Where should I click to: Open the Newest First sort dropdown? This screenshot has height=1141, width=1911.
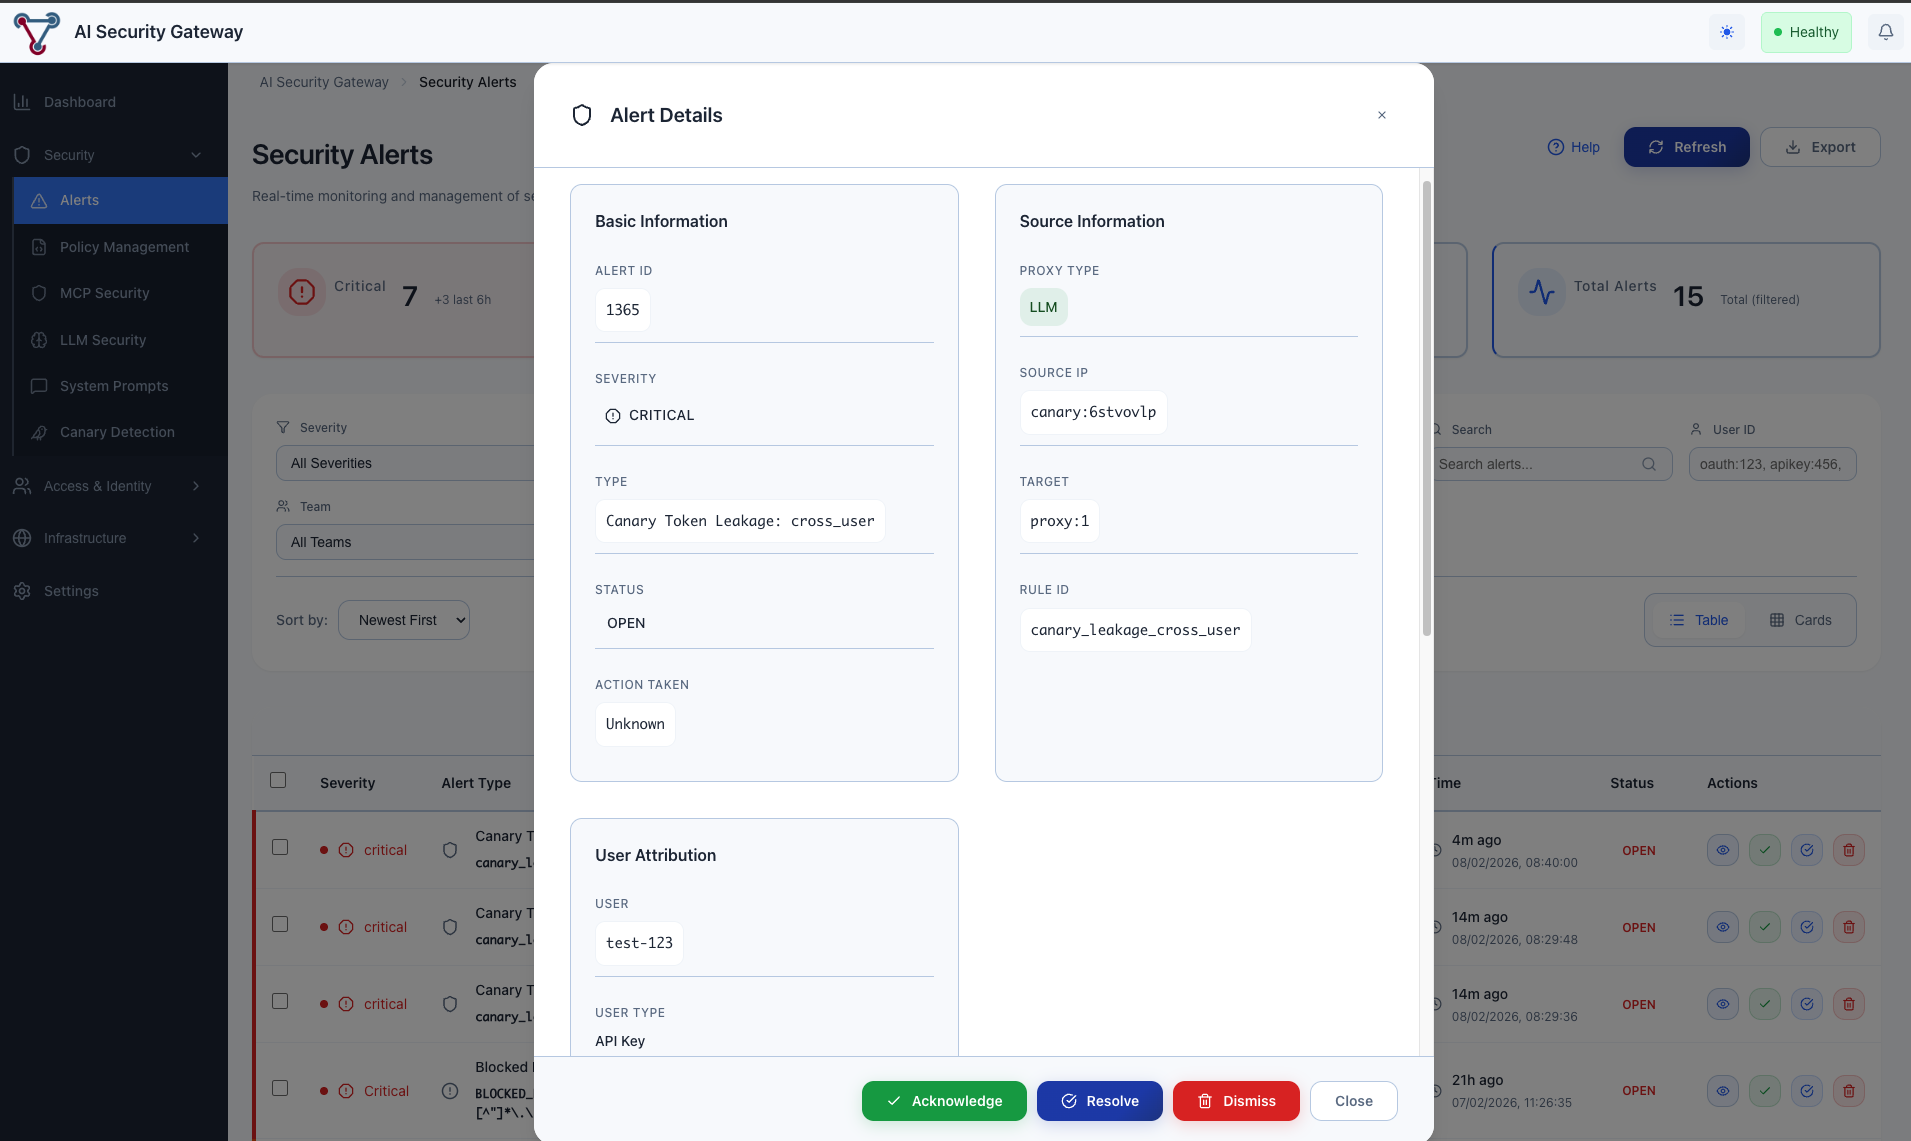coord(404,620)
